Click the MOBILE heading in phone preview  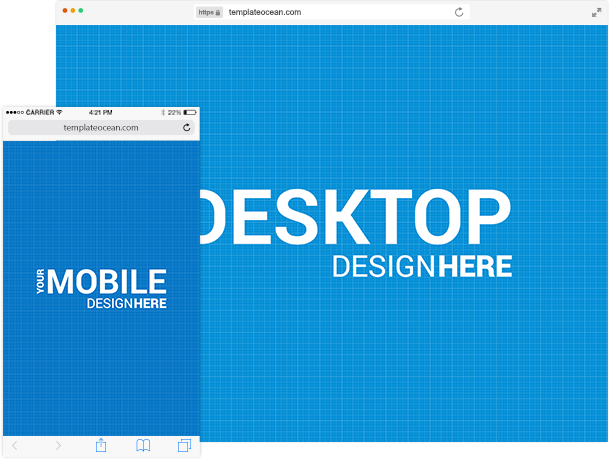click(x=107, y=281)
